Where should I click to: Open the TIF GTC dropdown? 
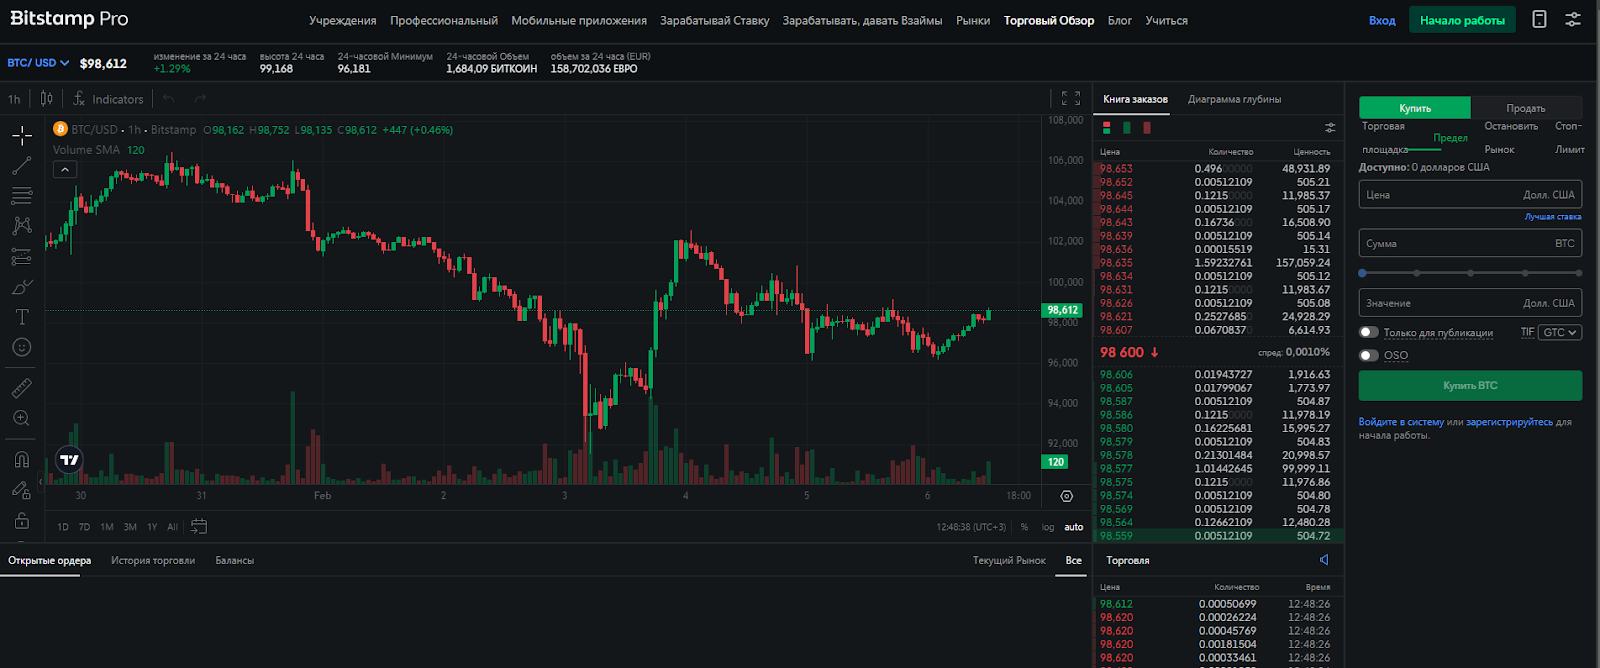pyautogui.click(x=1560, y=332)
